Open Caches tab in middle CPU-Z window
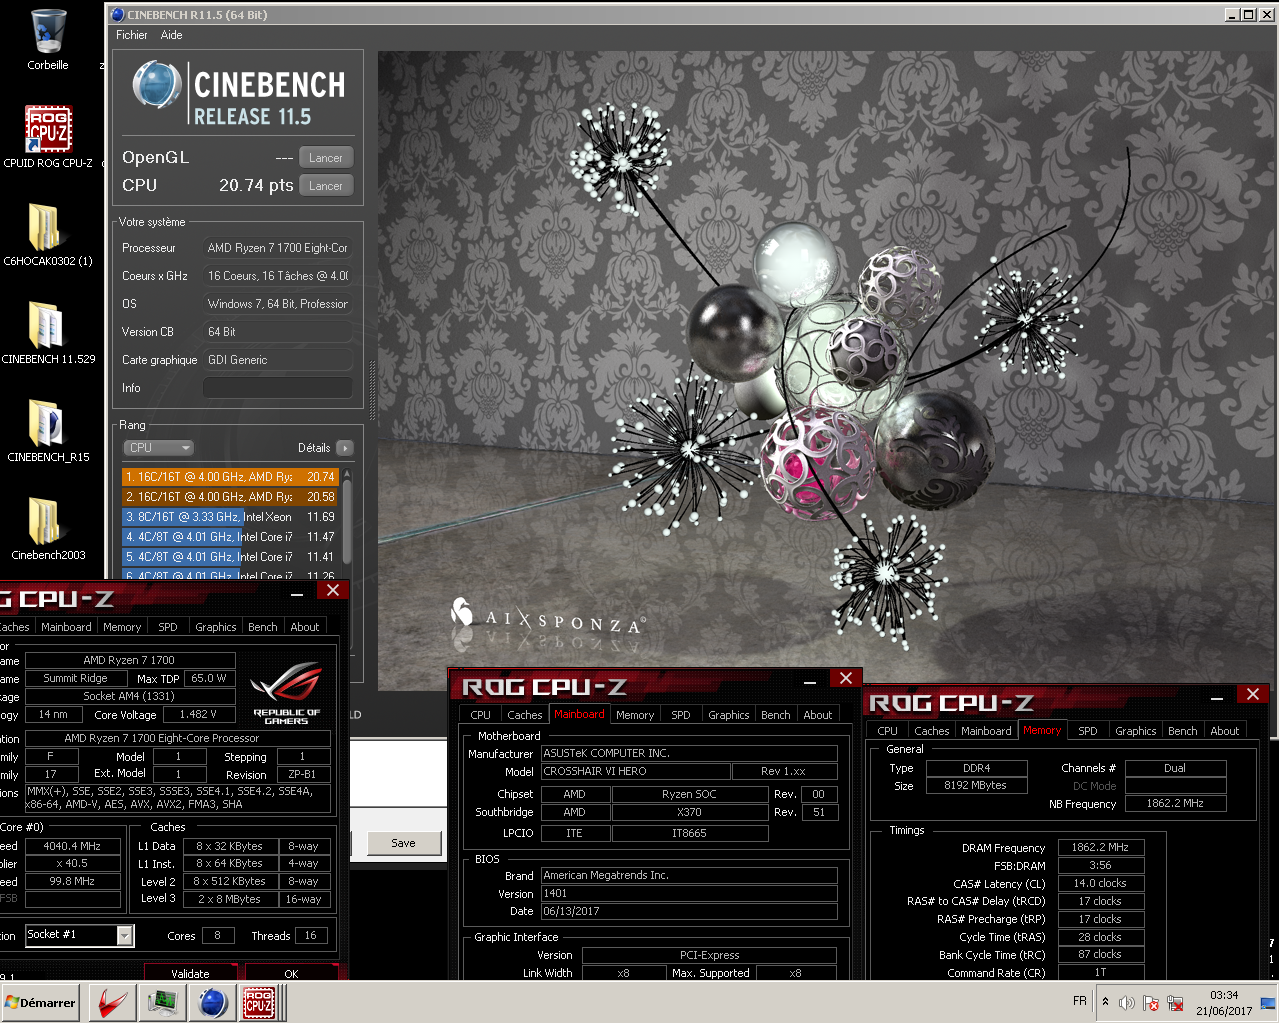Viewport: 1279px width, 1023px height. tap(525, 715)
